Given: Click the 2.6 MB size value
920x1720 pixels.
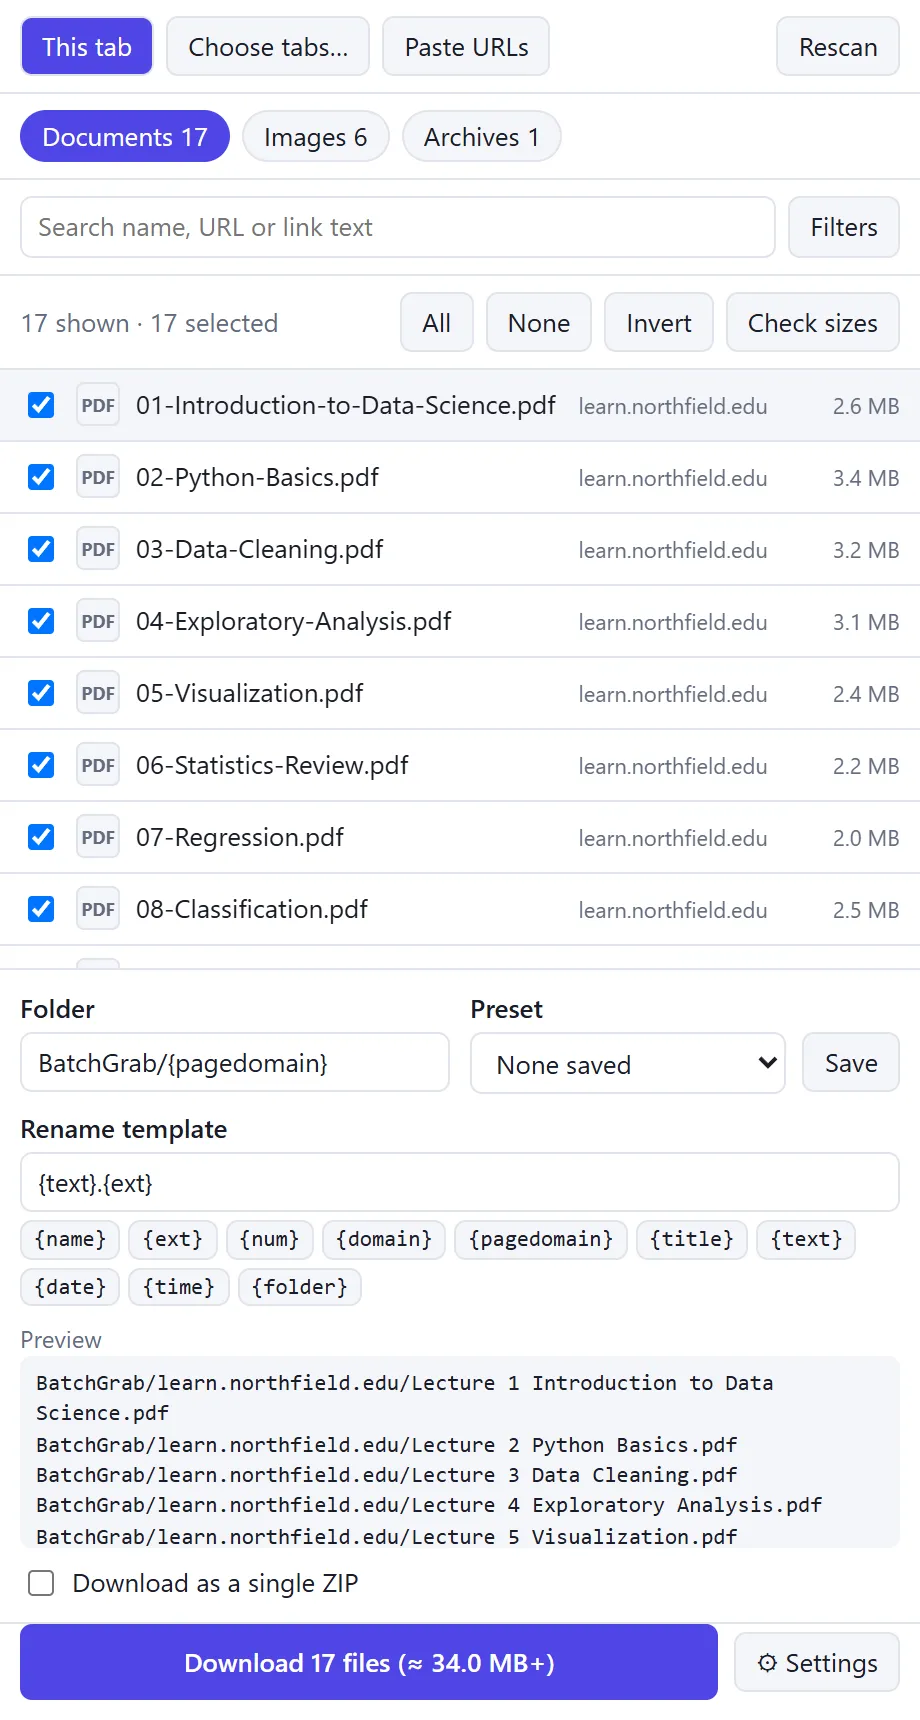Looking at the screenshot, I should point(866,406).
